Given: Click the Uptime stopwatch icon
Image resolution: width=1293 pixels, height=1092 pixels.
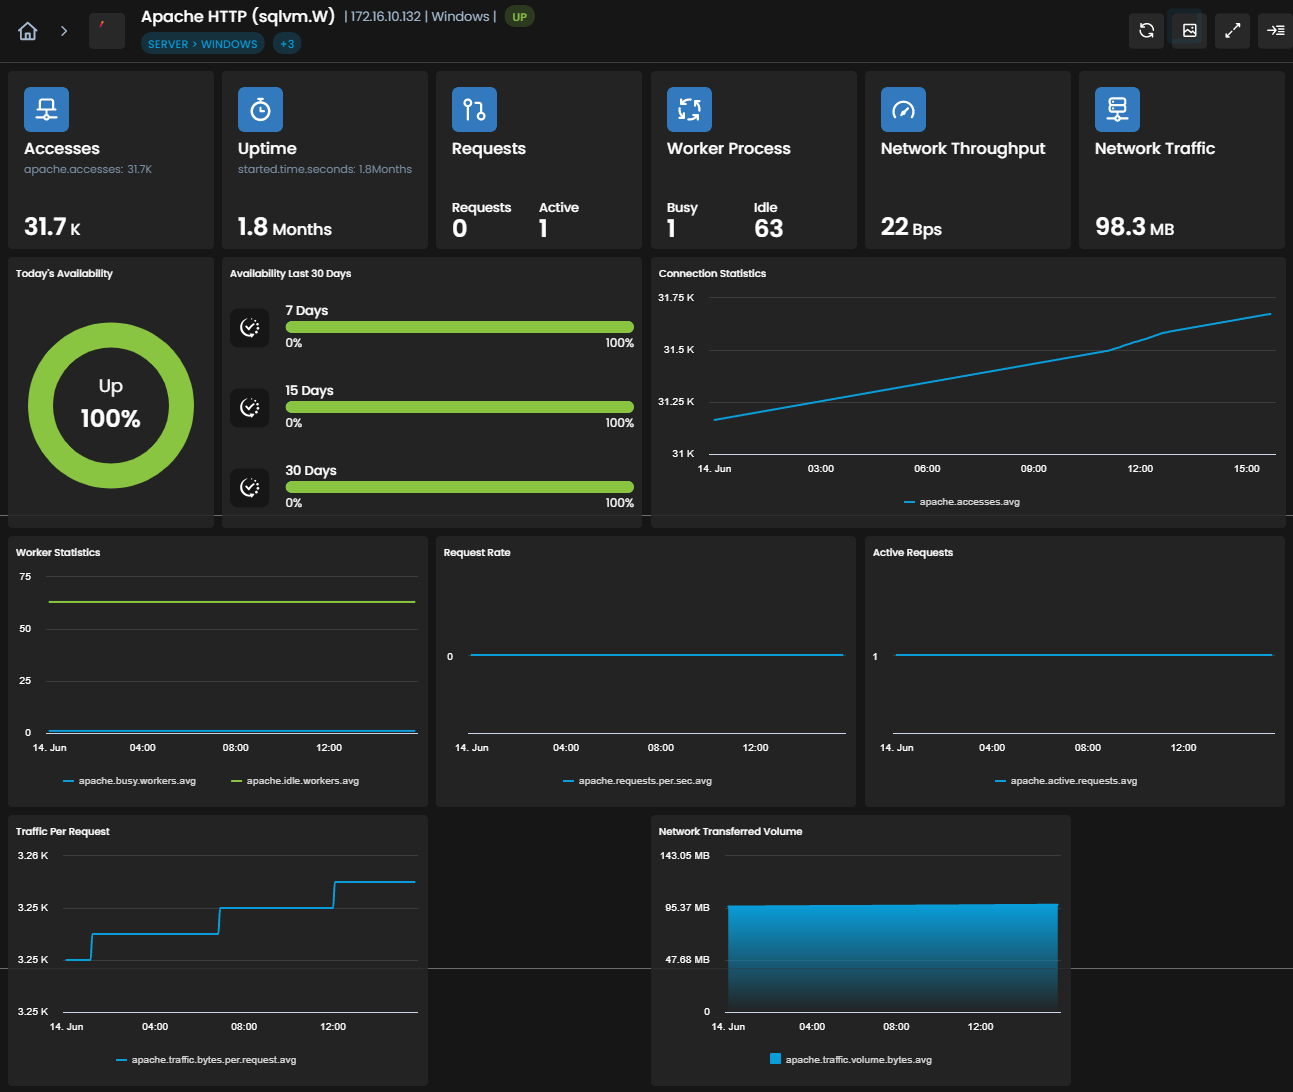Looking at the screenshot, I should click(260, 110).
